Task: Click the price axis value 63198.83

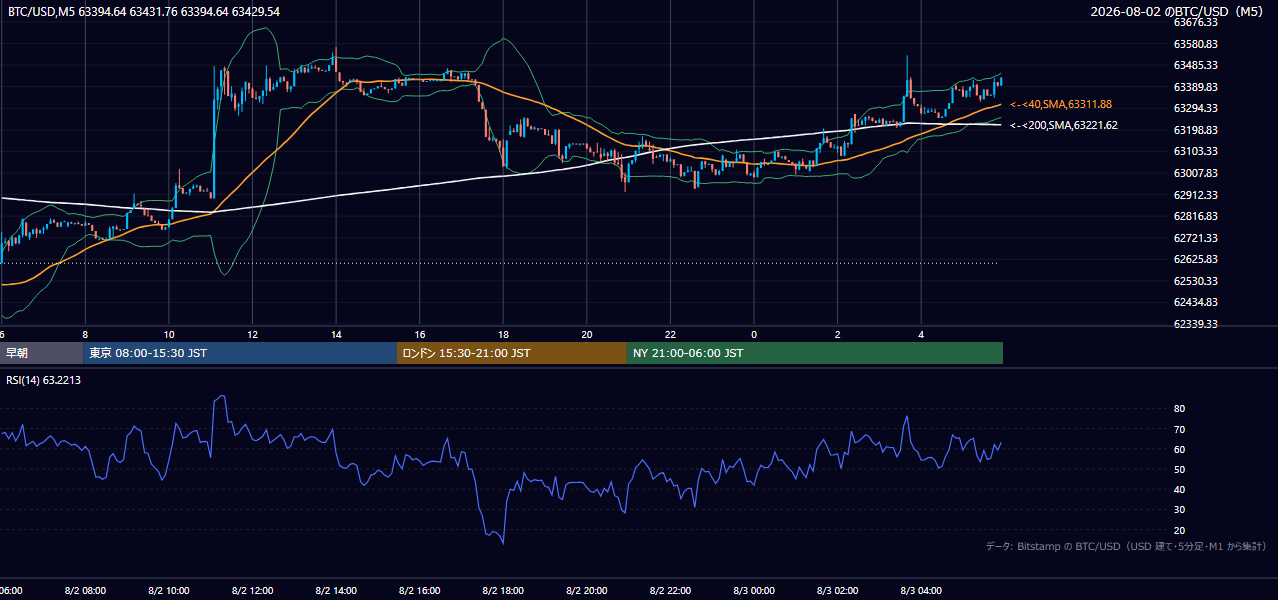Action: [x=1195, y=130]
